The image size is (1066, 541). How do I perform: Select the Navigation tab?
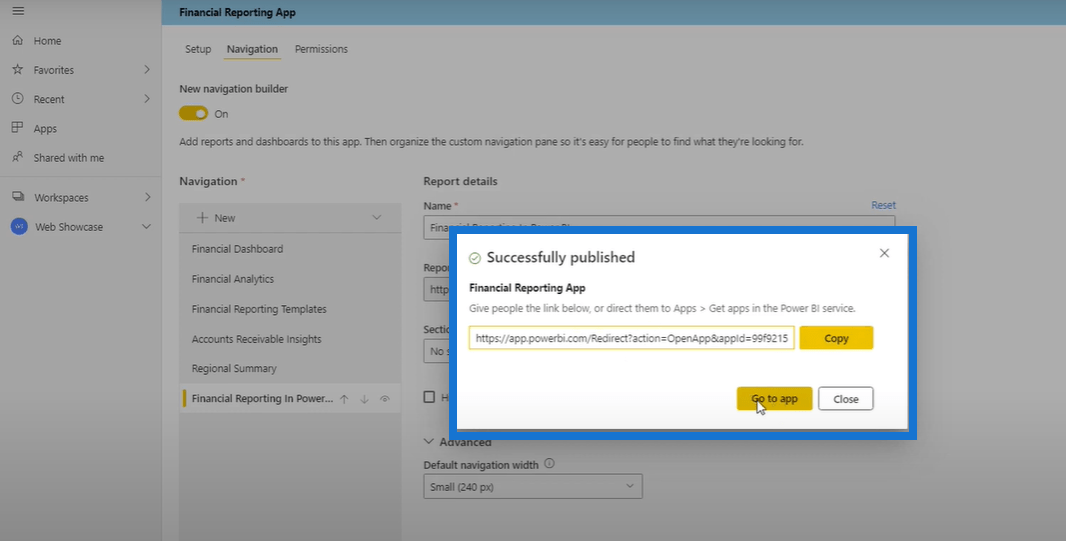(x=252, y=49)
